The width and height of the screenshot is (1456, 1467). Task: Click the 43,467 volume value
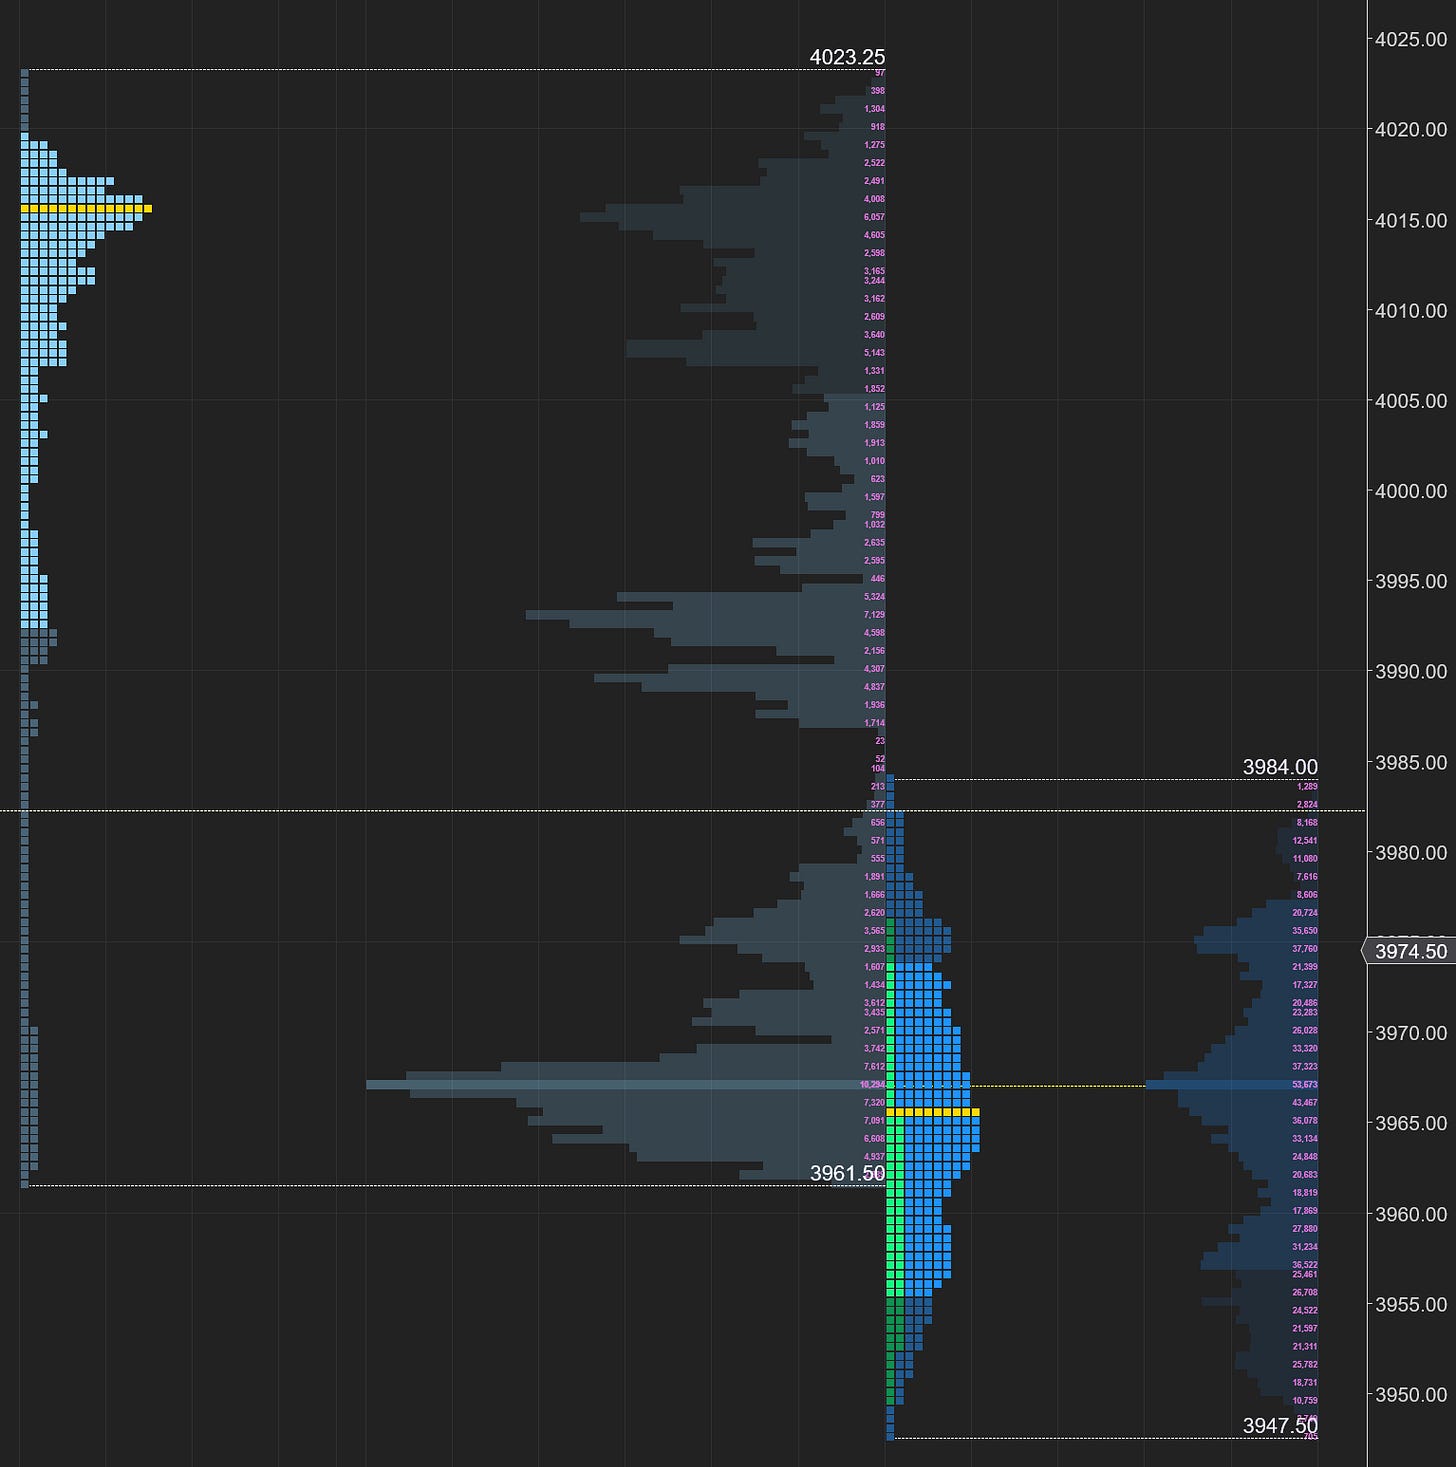[x=1305, y=1103]
